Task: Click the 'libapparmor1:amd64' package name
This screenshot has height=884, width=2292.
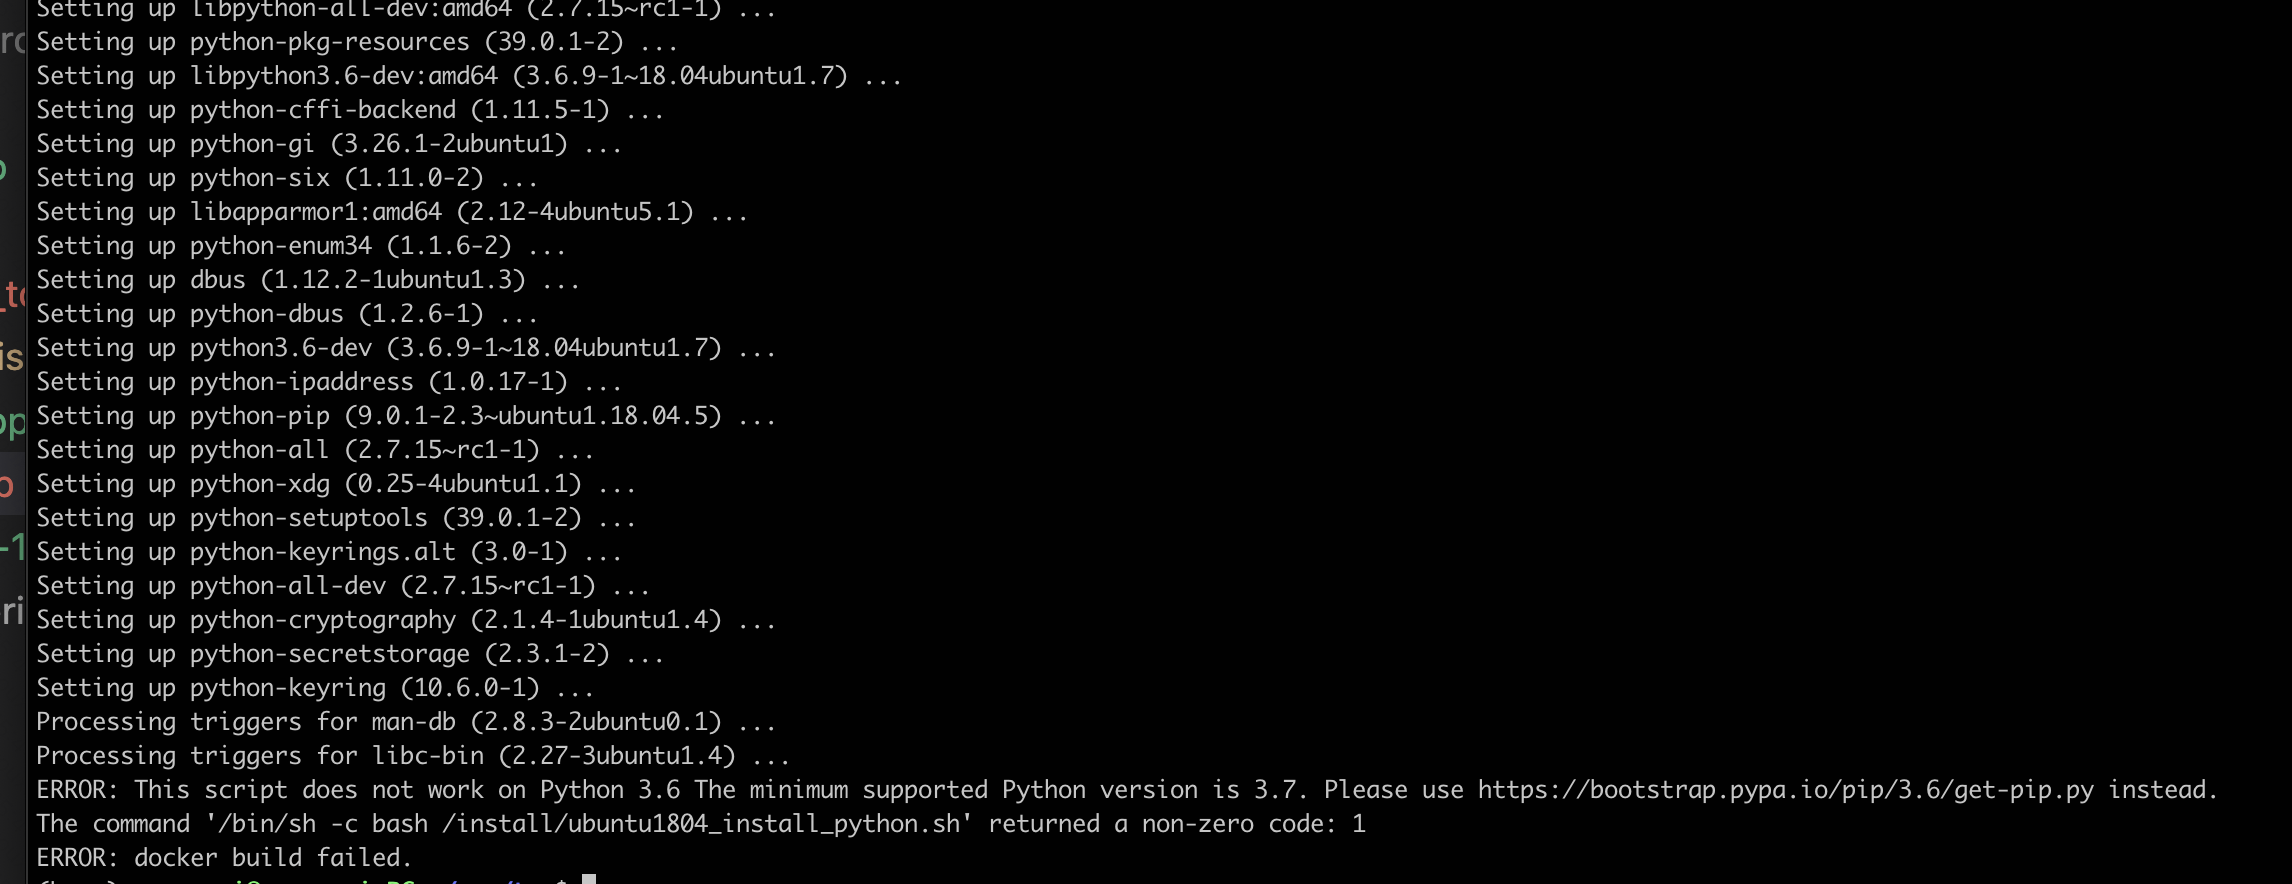Action: coord(315,212)
